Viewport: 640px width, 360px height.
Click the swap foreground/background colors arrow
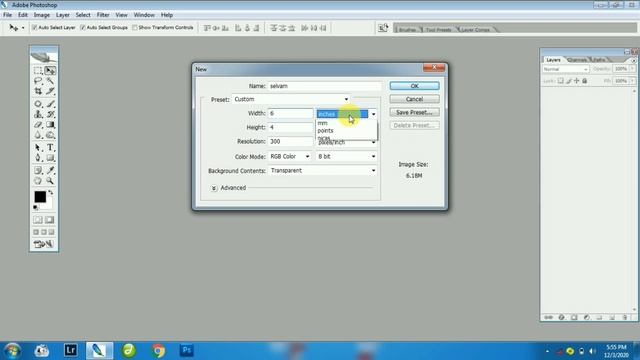51,192
